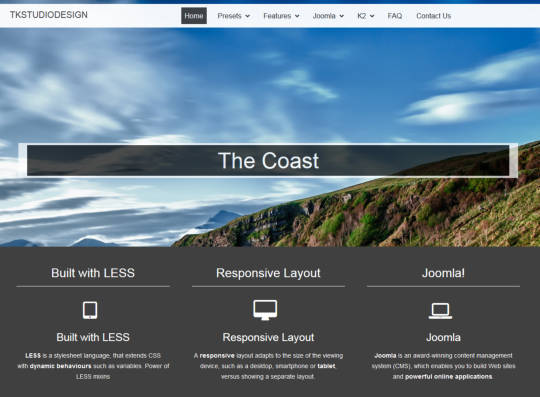Click the 'Joomla!' underlined section heading
540x397 pixels.
tap(444, 273)
